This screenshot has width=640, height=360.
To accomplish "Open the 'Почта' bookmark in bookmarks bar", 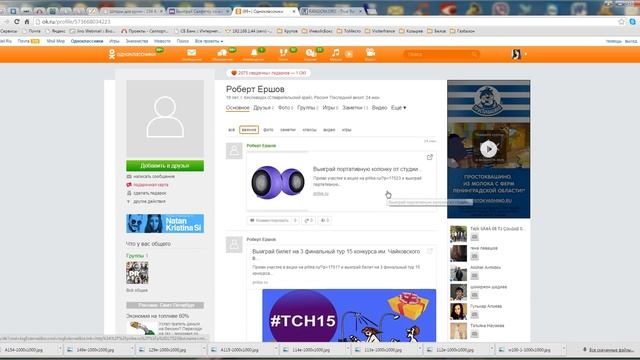I will [31, 31].
